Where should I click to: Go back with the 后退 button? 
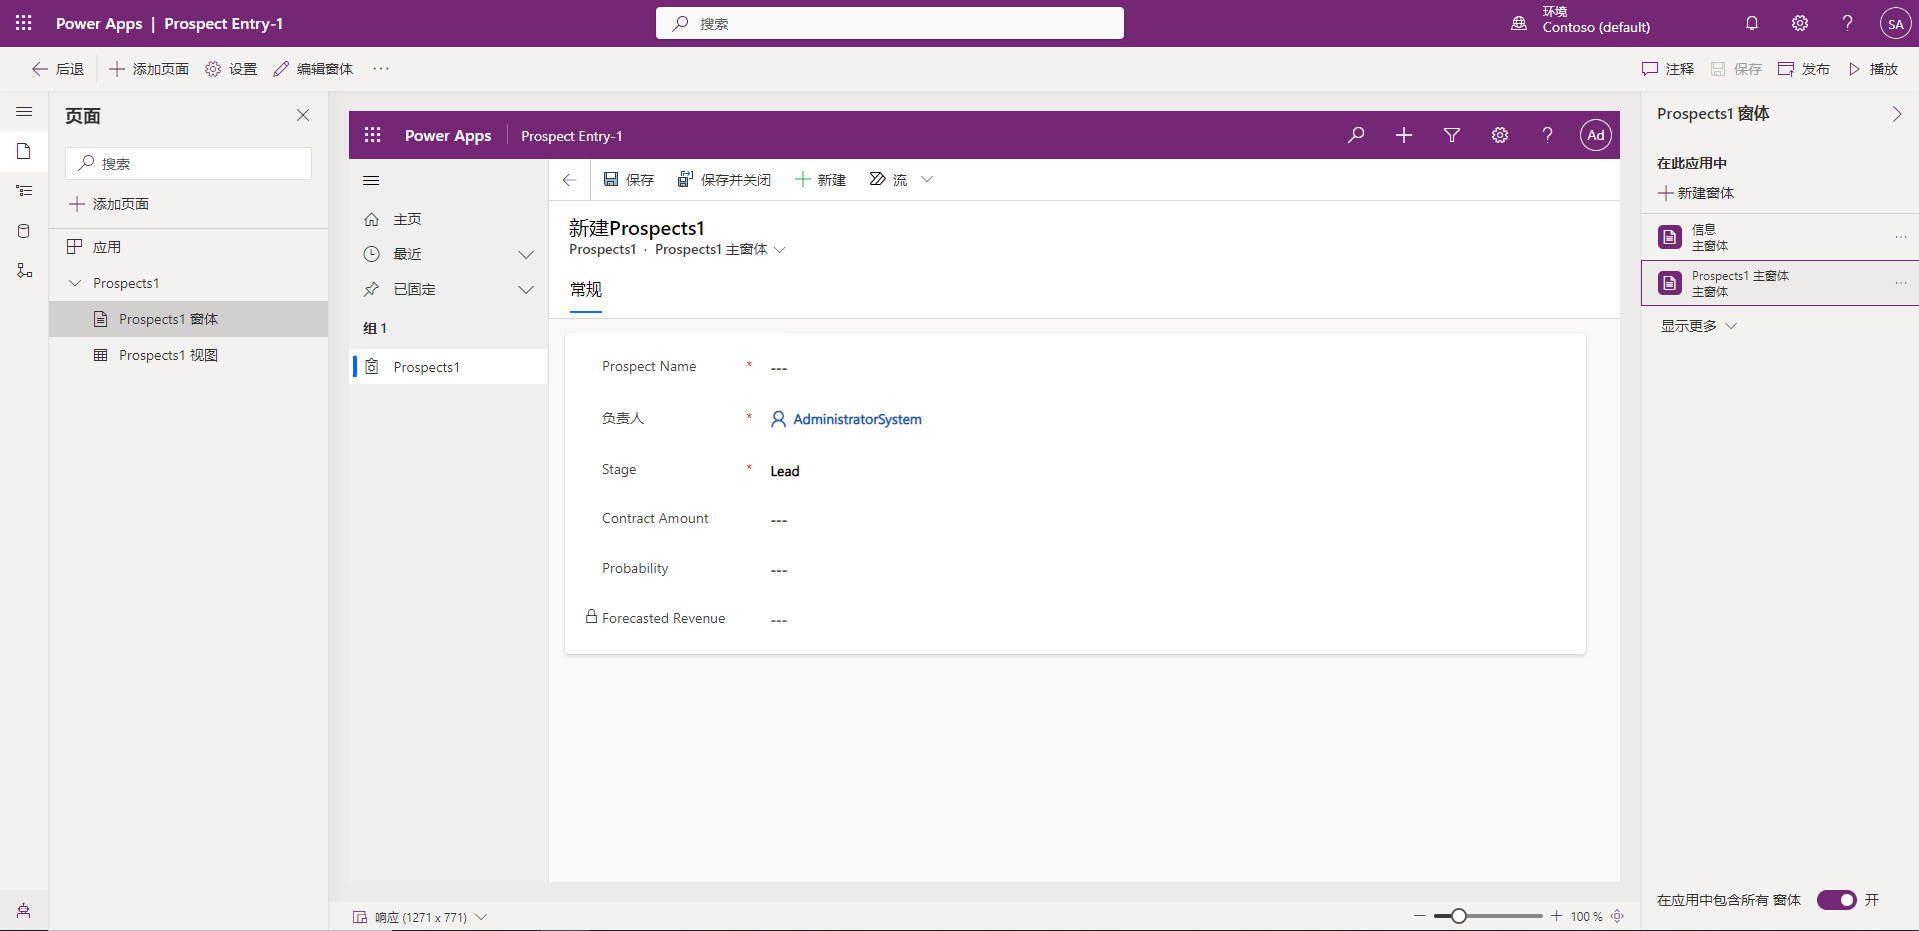(58, 69)
